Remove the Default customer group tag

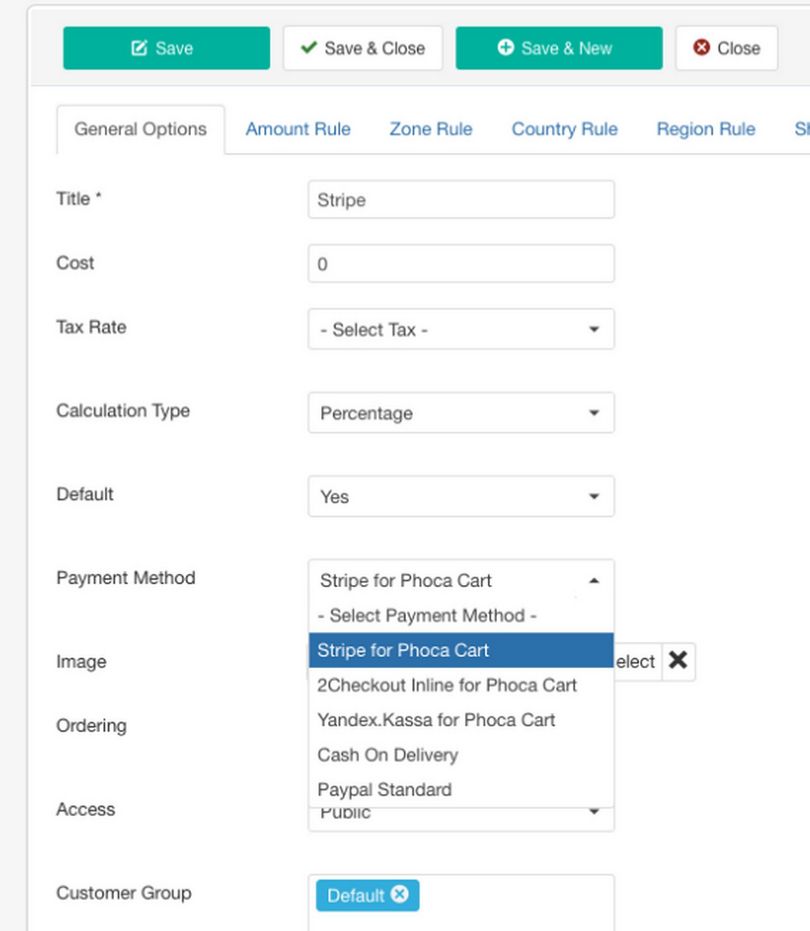(400, 895)
